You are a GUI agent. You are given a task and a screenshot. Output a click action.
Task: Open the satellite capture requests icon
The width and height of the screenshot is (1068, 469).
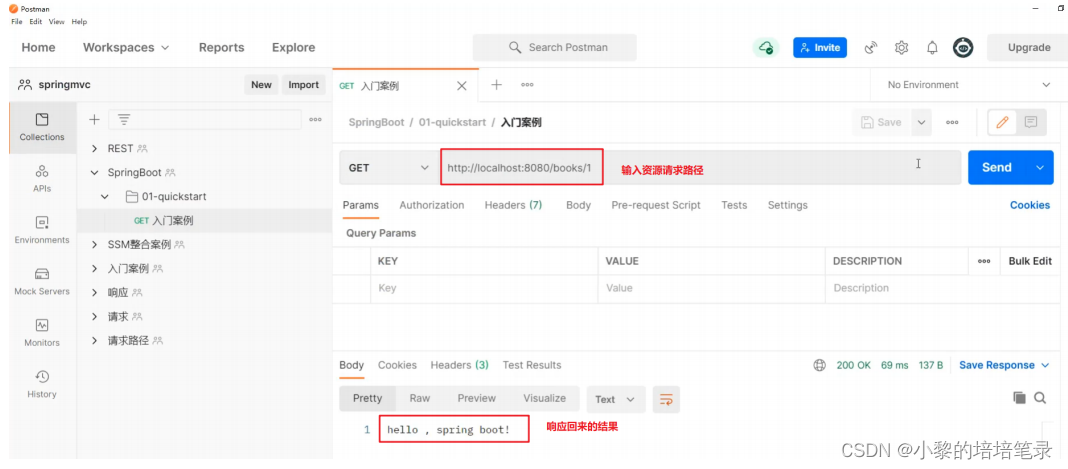pyautogui.click(x=870, y=48)
